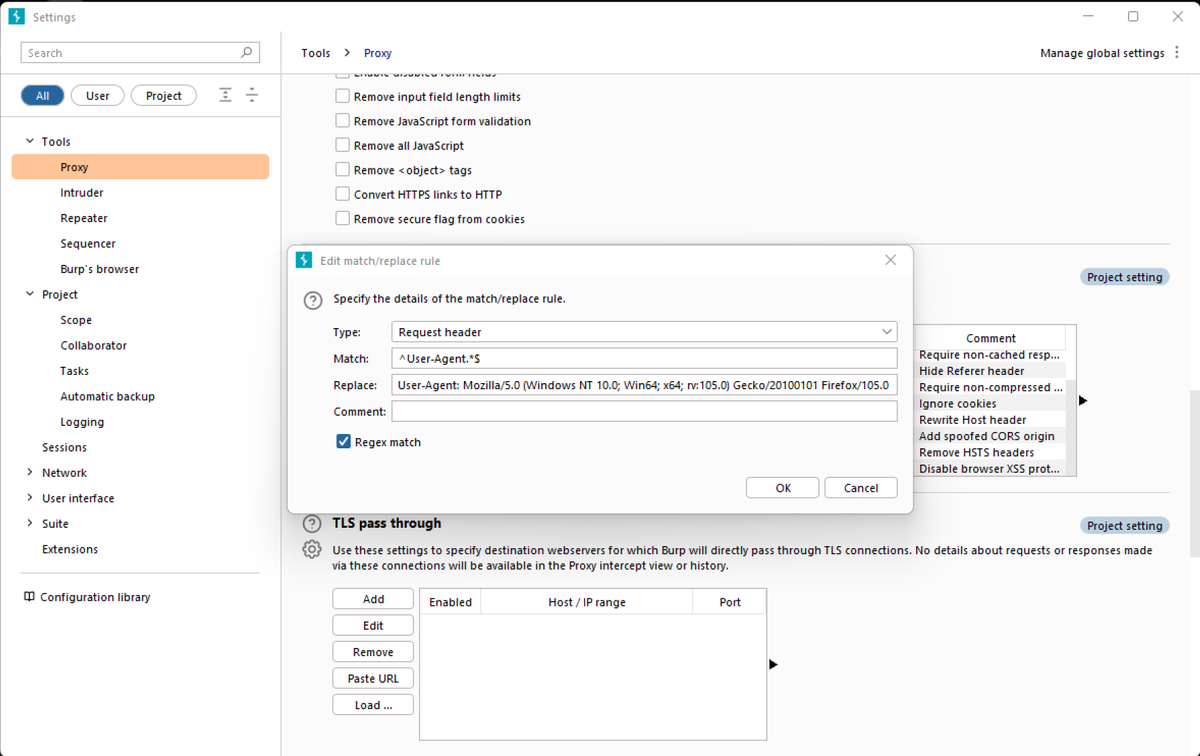1200x756 pixels.
Task: Click OK in the rule dialog
Action: coord(783,488)
